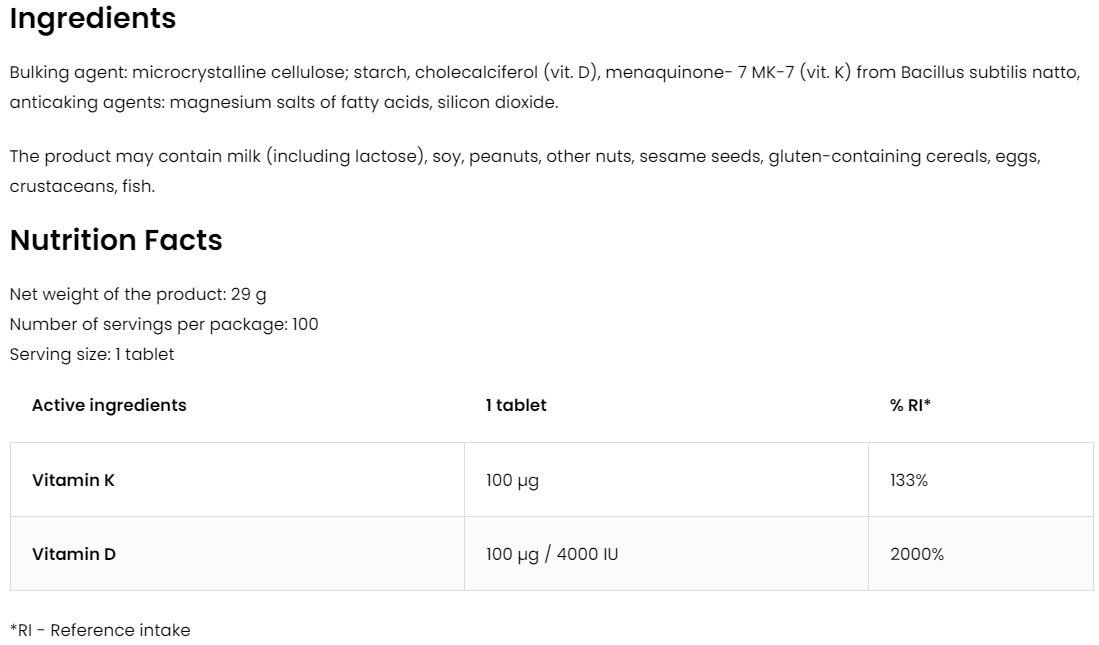Image resolution: width=1099 pixels, height=645 pixels.
Task: Click the '1 tablet' column header
Action: (x=516, y=405)
